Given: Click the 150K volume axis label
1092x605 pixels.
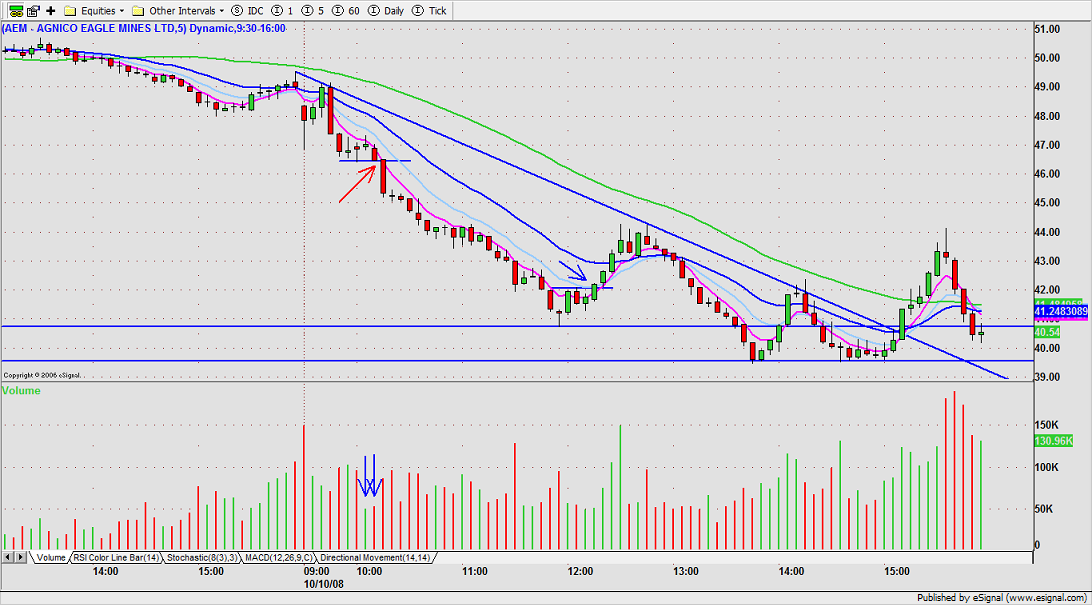Looking at the screenshot, I should [1047, 425].
